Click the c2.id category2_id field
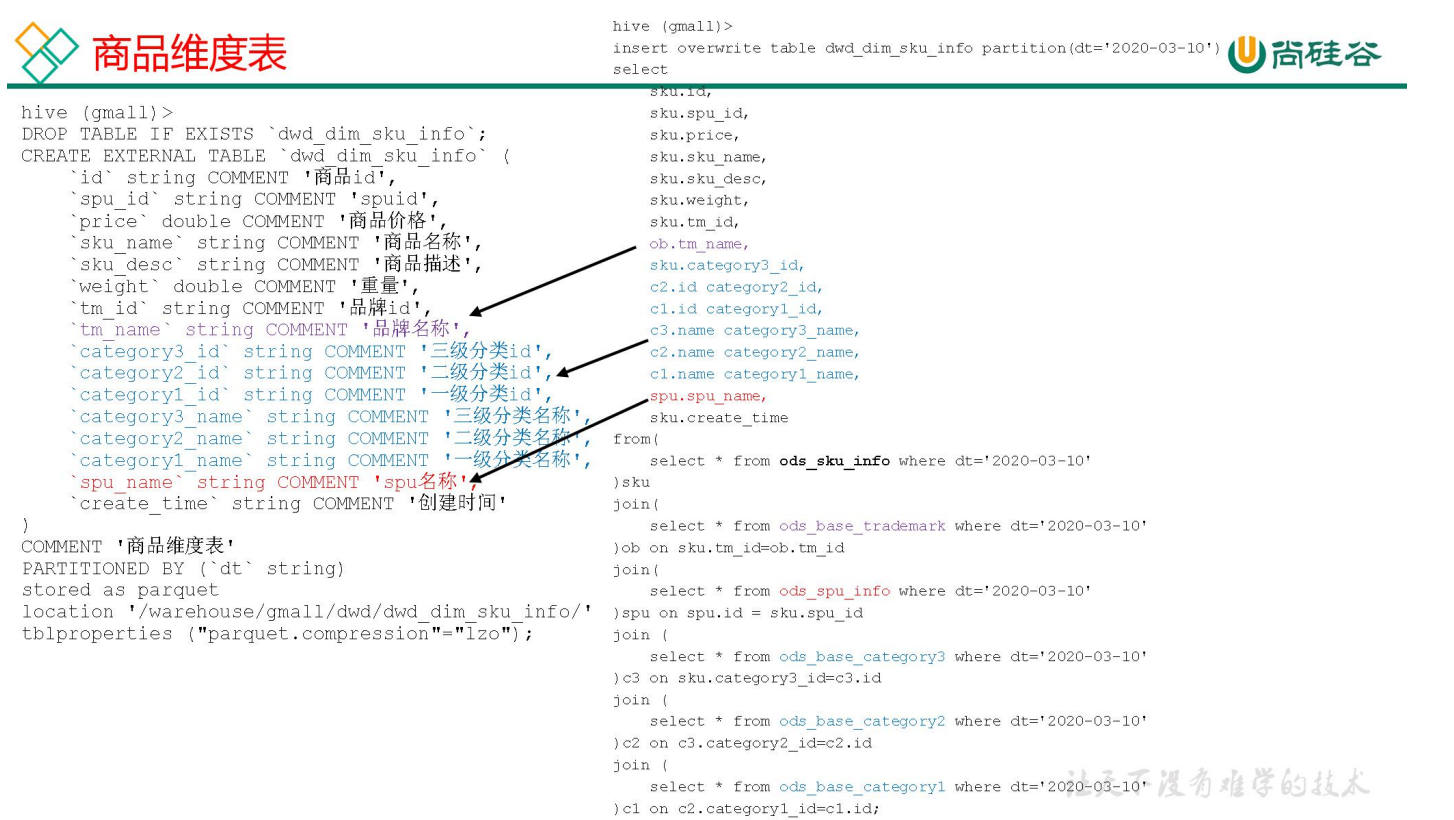 [x=737, y=287]
